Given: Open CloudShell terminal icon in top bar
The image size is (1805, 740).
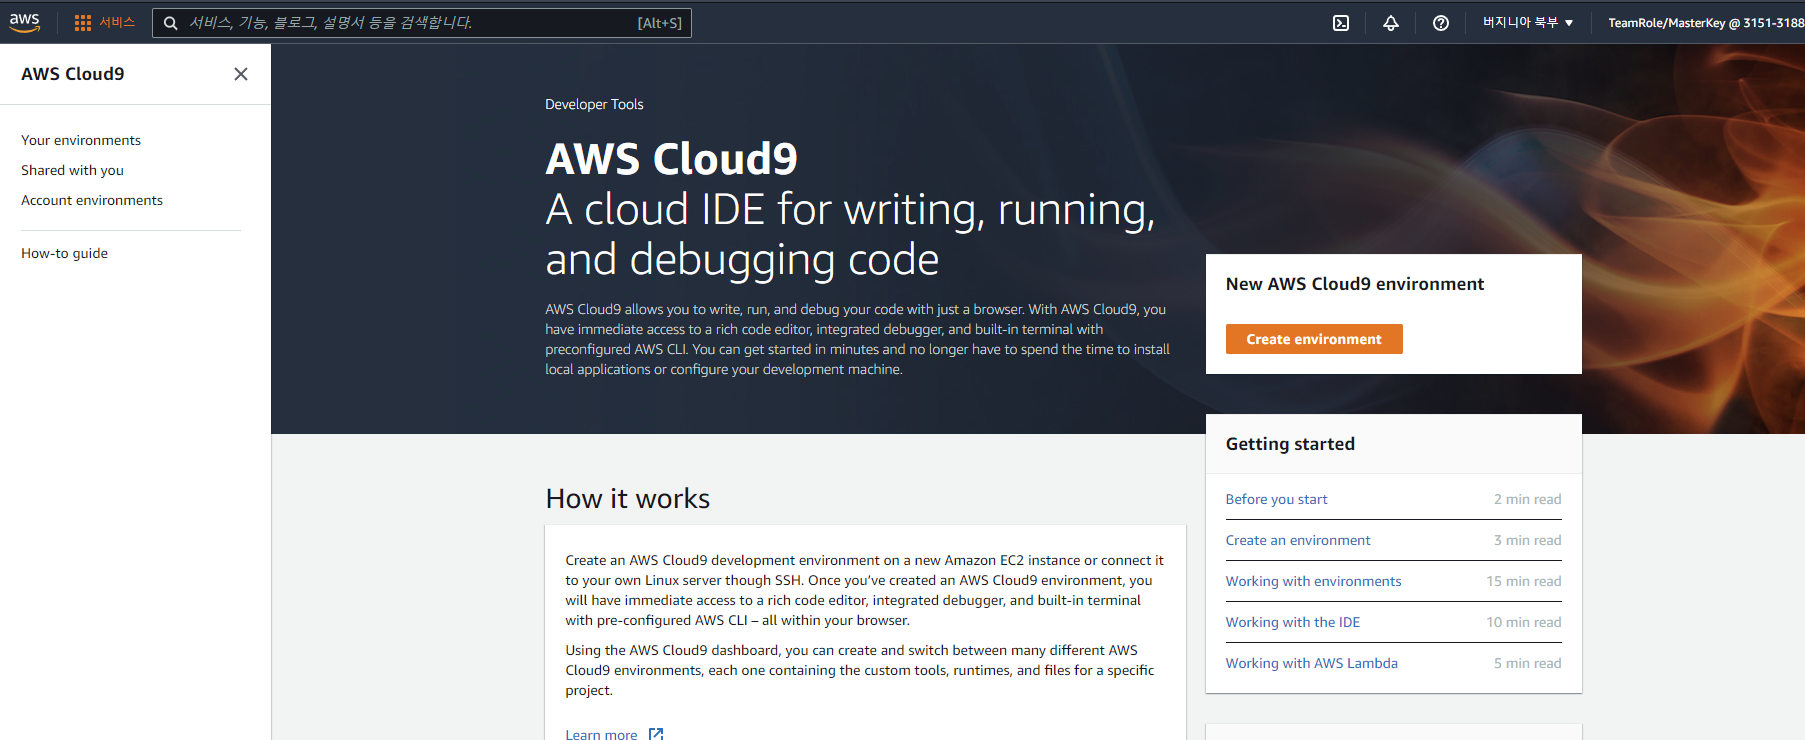Looking at the screenshot, I should coord(1341,23).
